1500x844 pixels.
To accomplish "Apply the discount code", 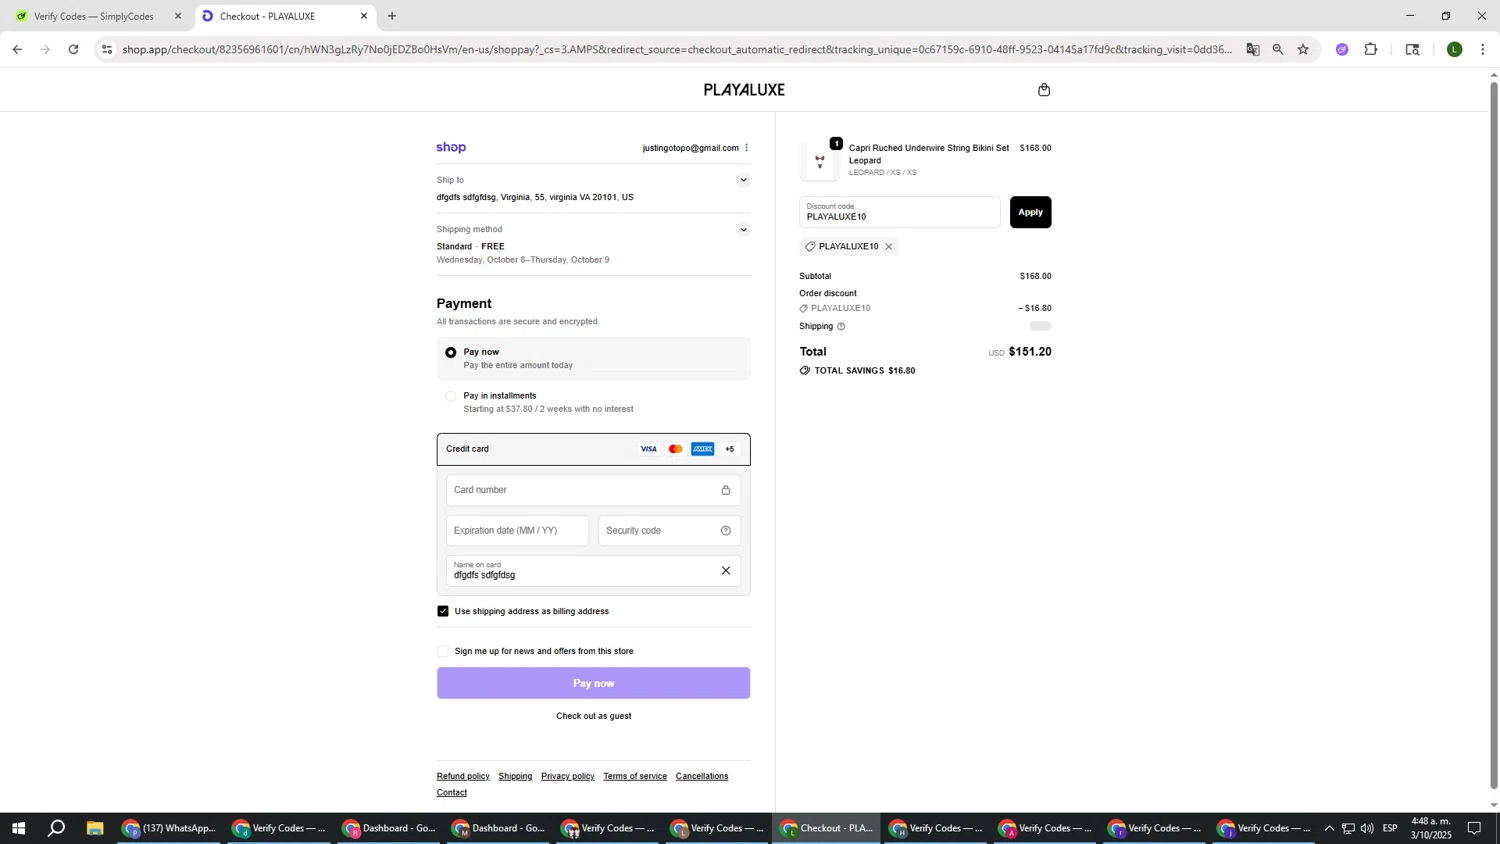I will (1030, 212).
